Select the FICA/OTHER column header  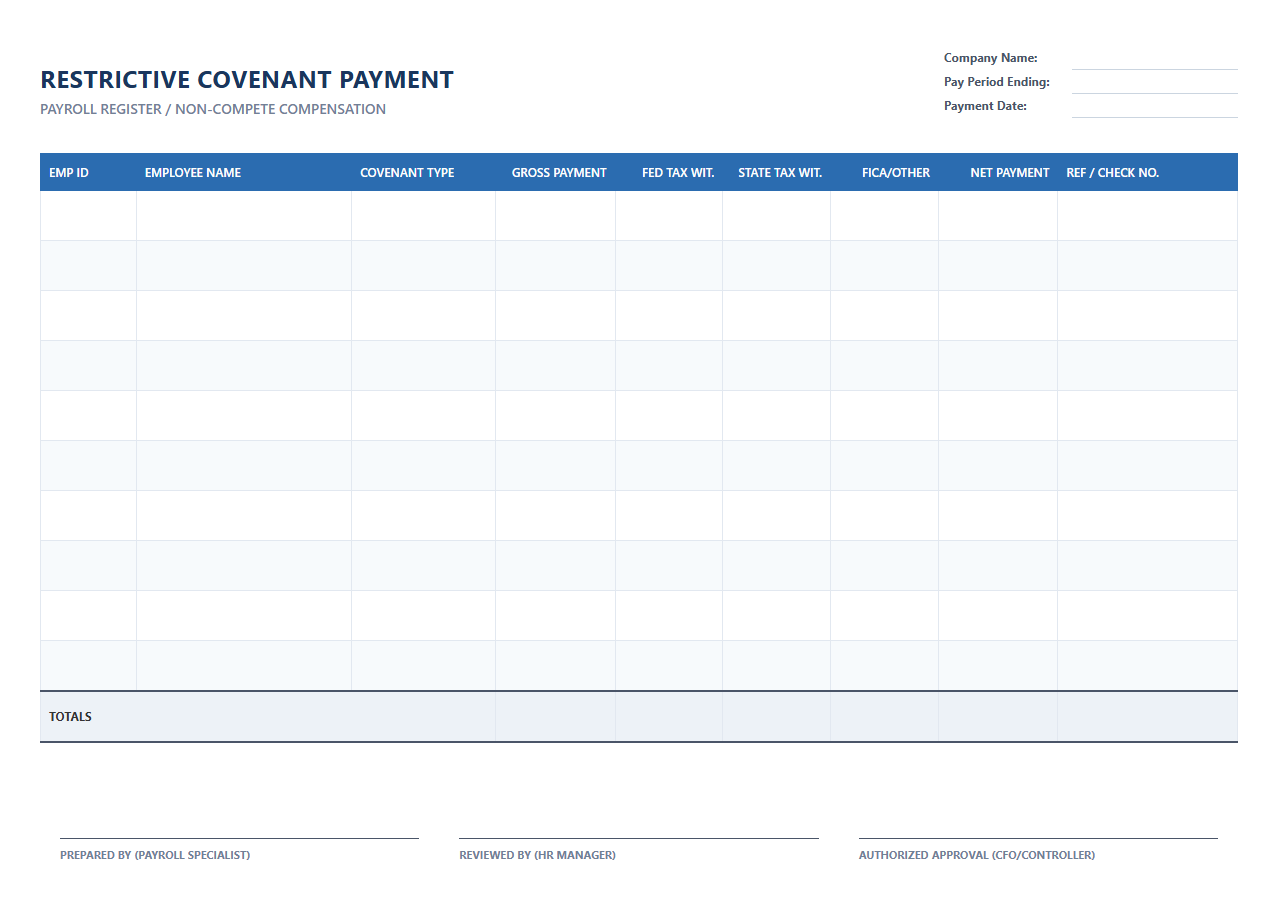click(x=884, y=172)
